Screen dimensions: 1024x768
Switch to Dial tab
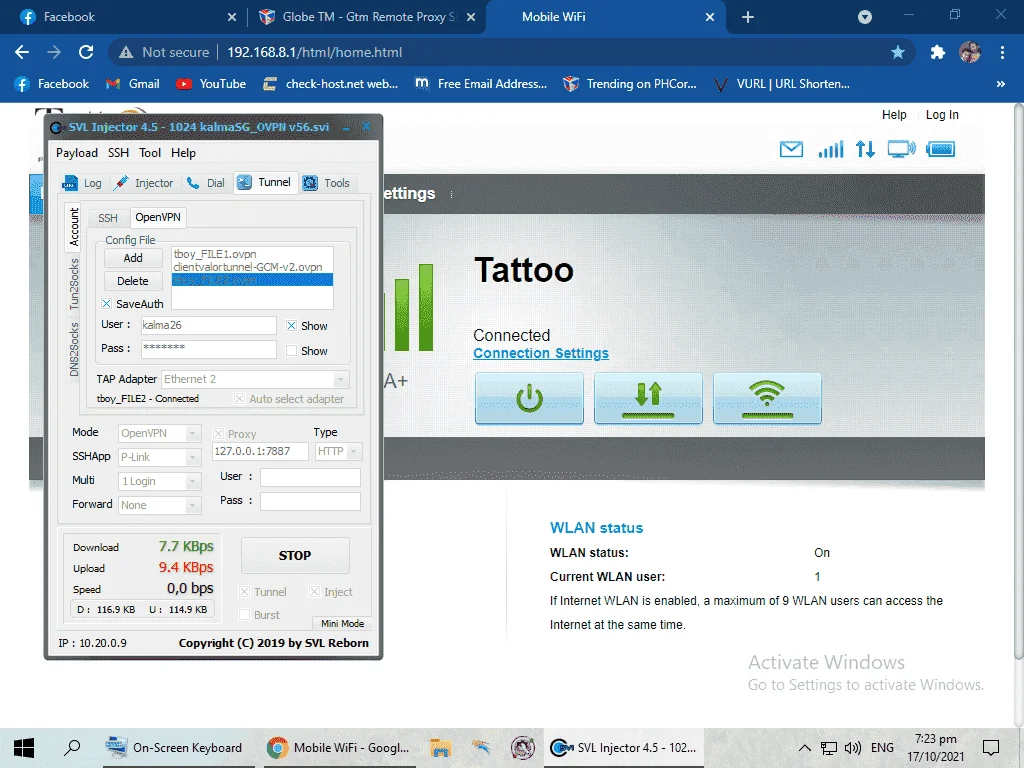(x=205, y=184)
